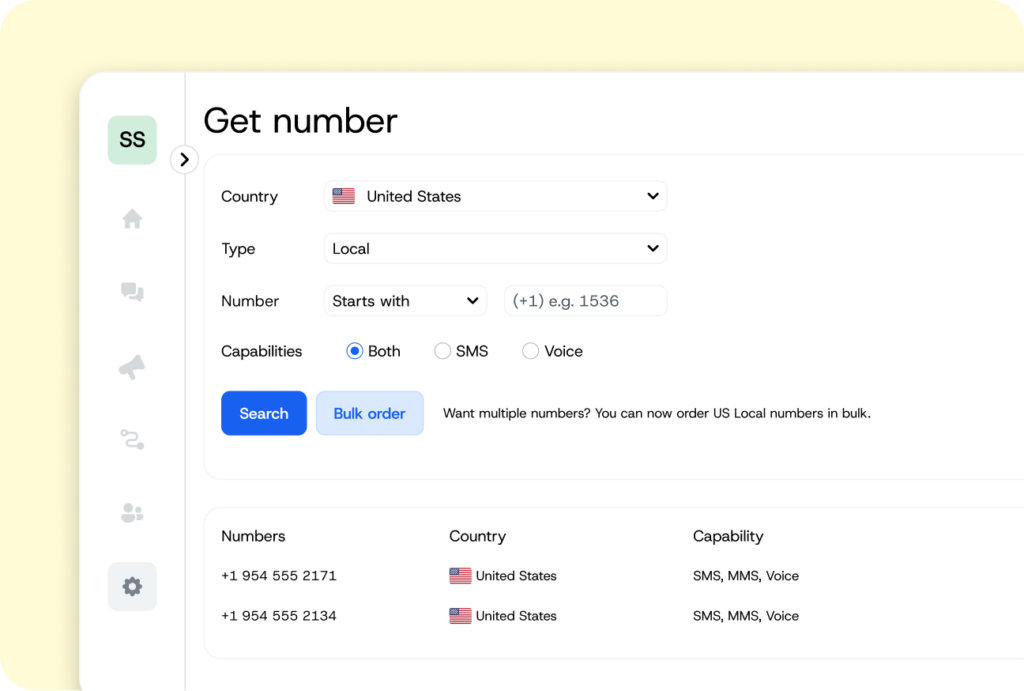
Task: Select the Both capabilities radio button
Action: click(x=355, y=351)
